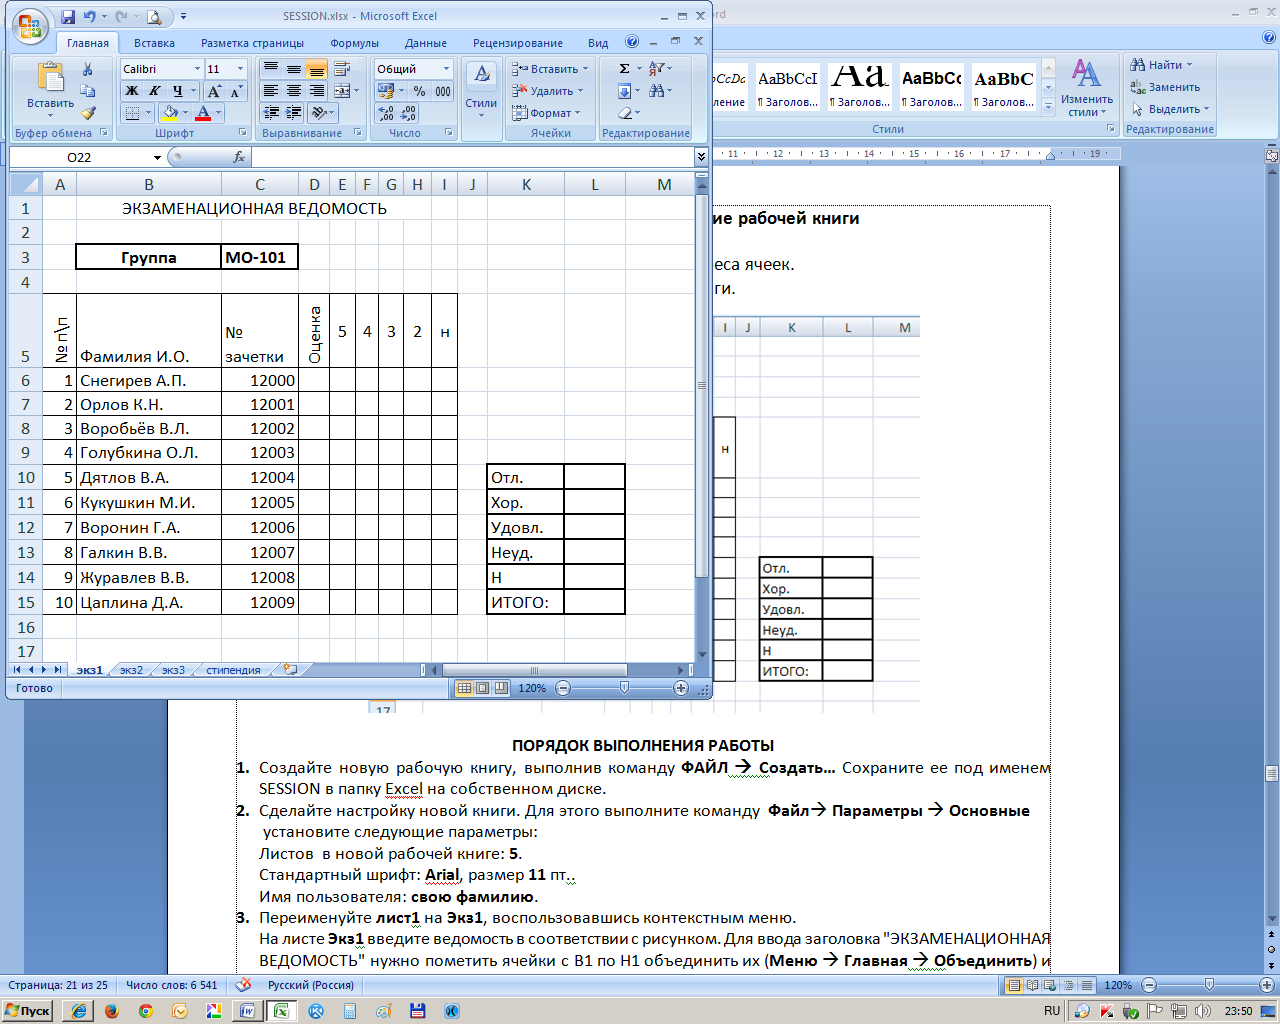Toggle bold Ж formatting in Excel
1280x1024 pixels.
[132, 91]
